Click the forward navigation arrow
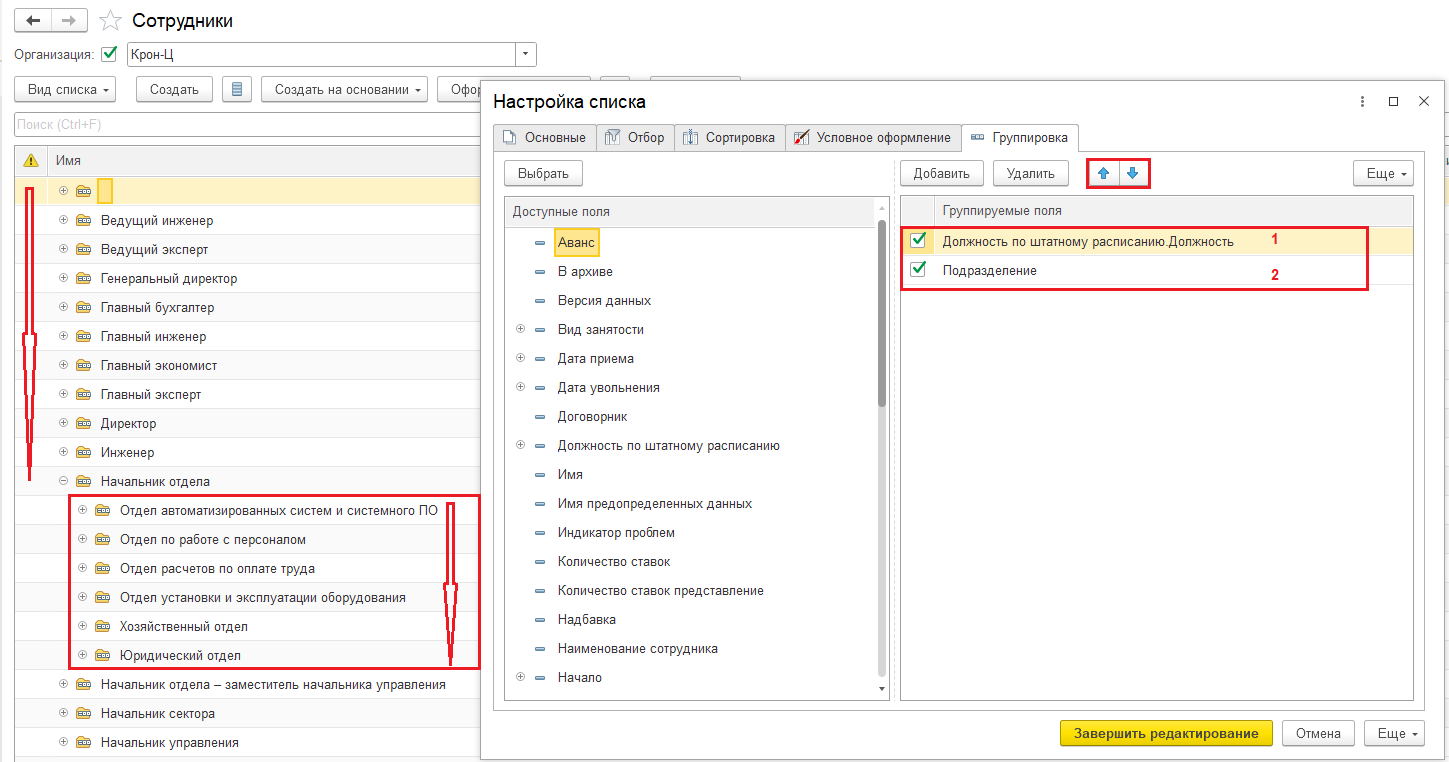Viewport: 1449px width, 762px height. point(69,20)
